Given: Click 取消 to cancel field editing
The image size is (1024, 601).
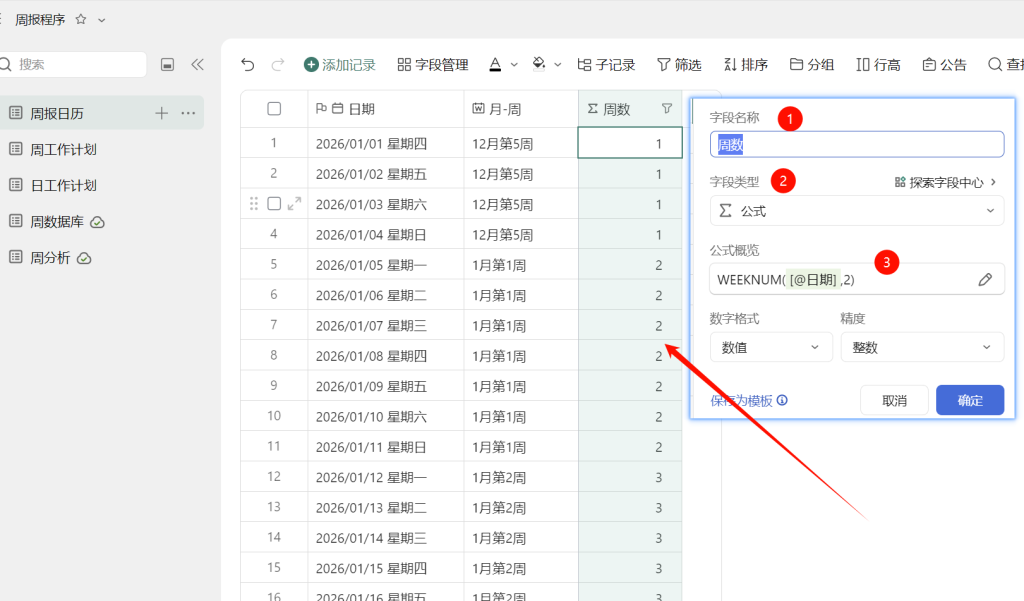Looking at the screenshot, I should (x=895, y=400).
